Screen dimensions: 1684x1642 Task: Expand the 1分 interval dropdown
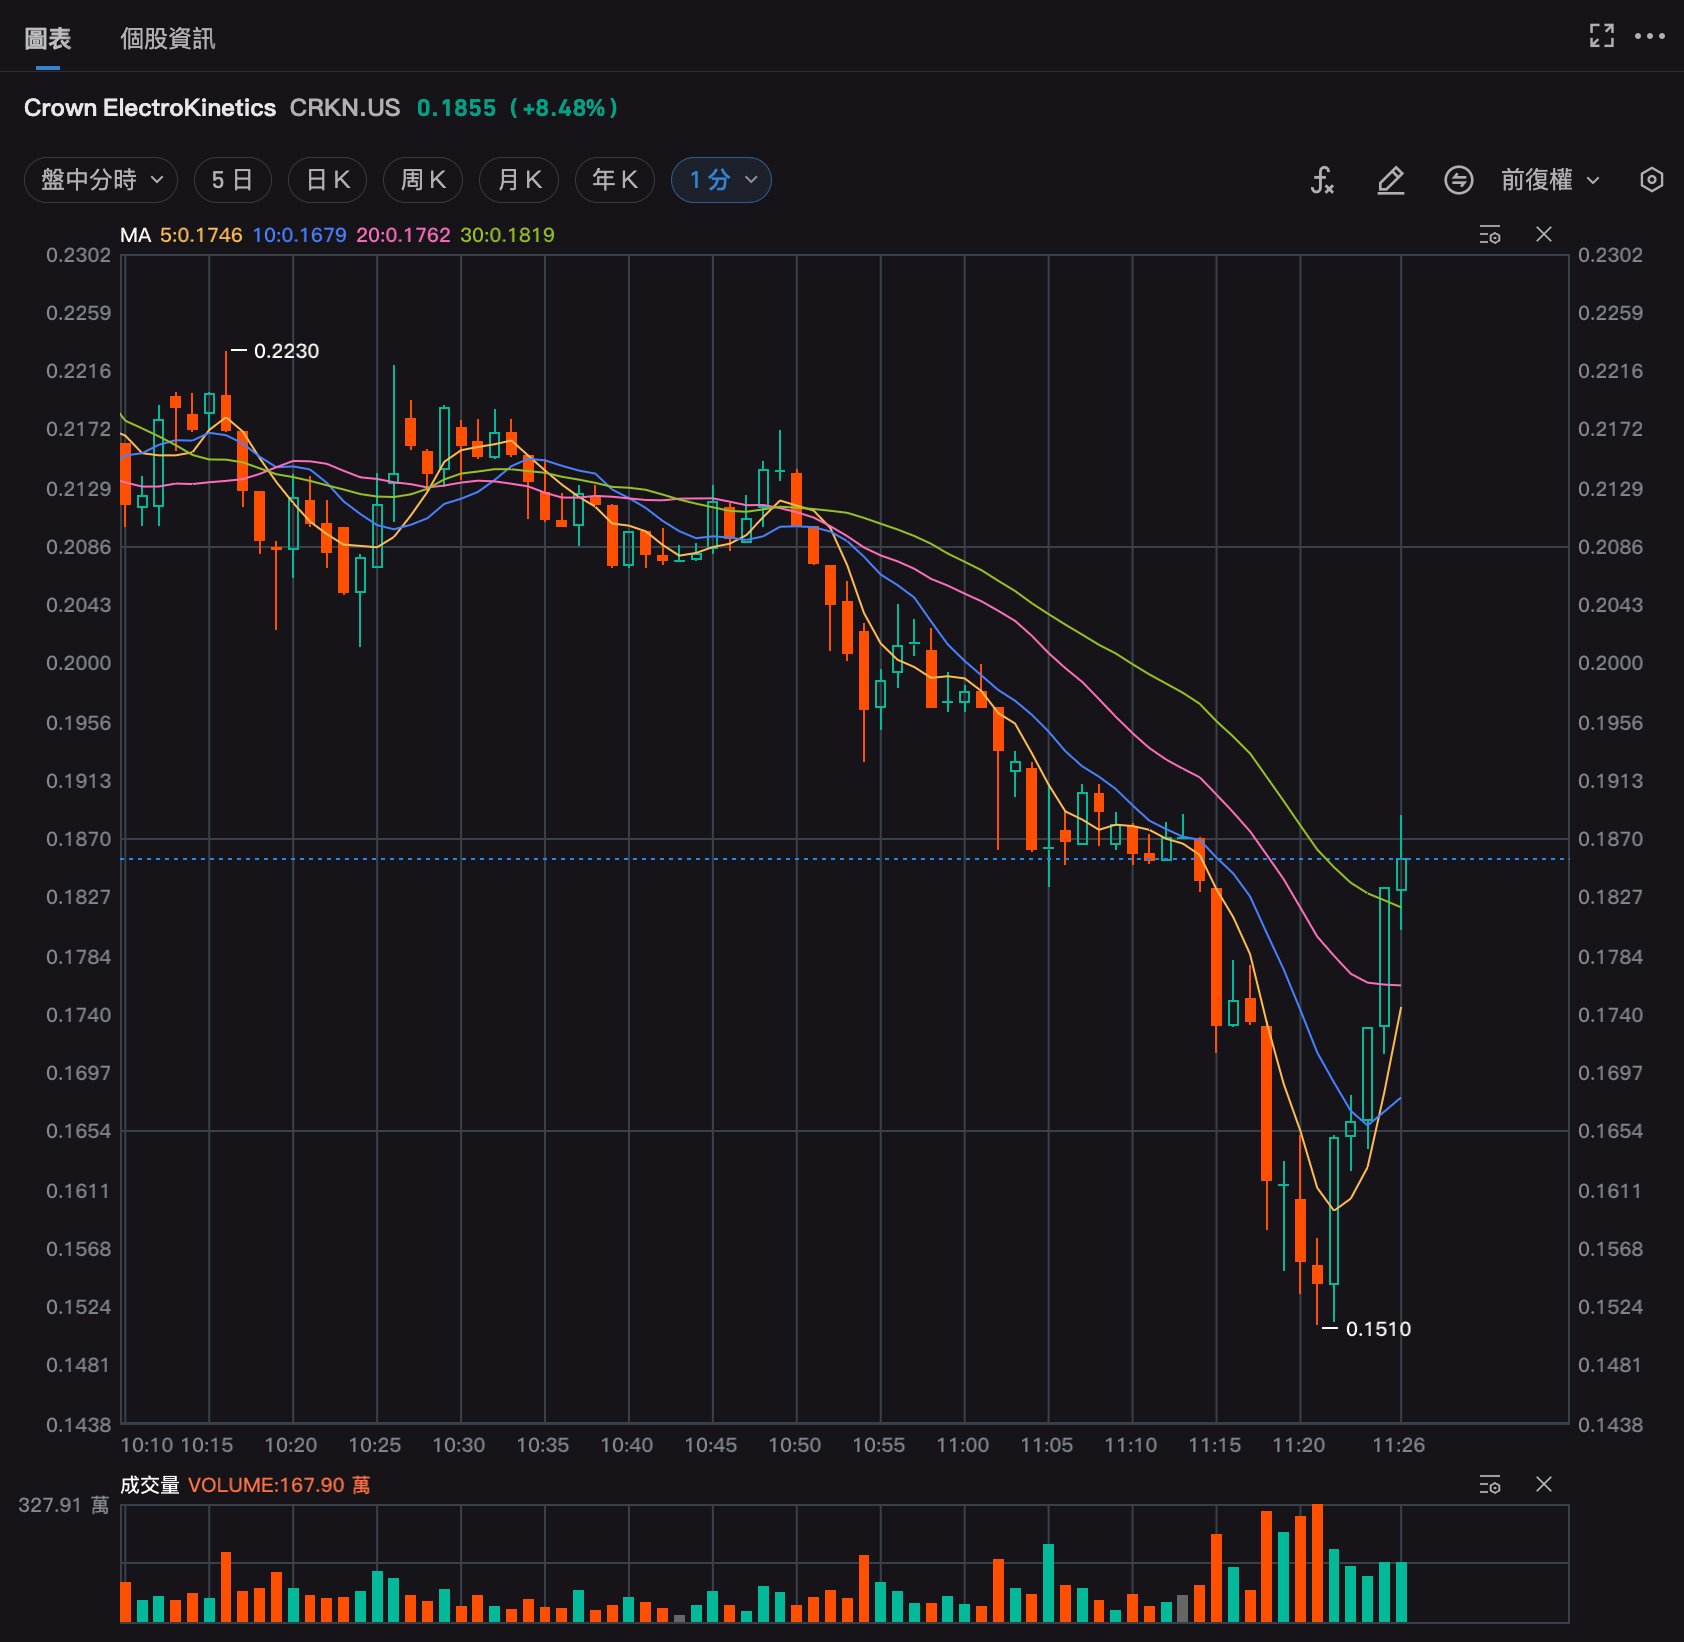click(x=721, y=180)
